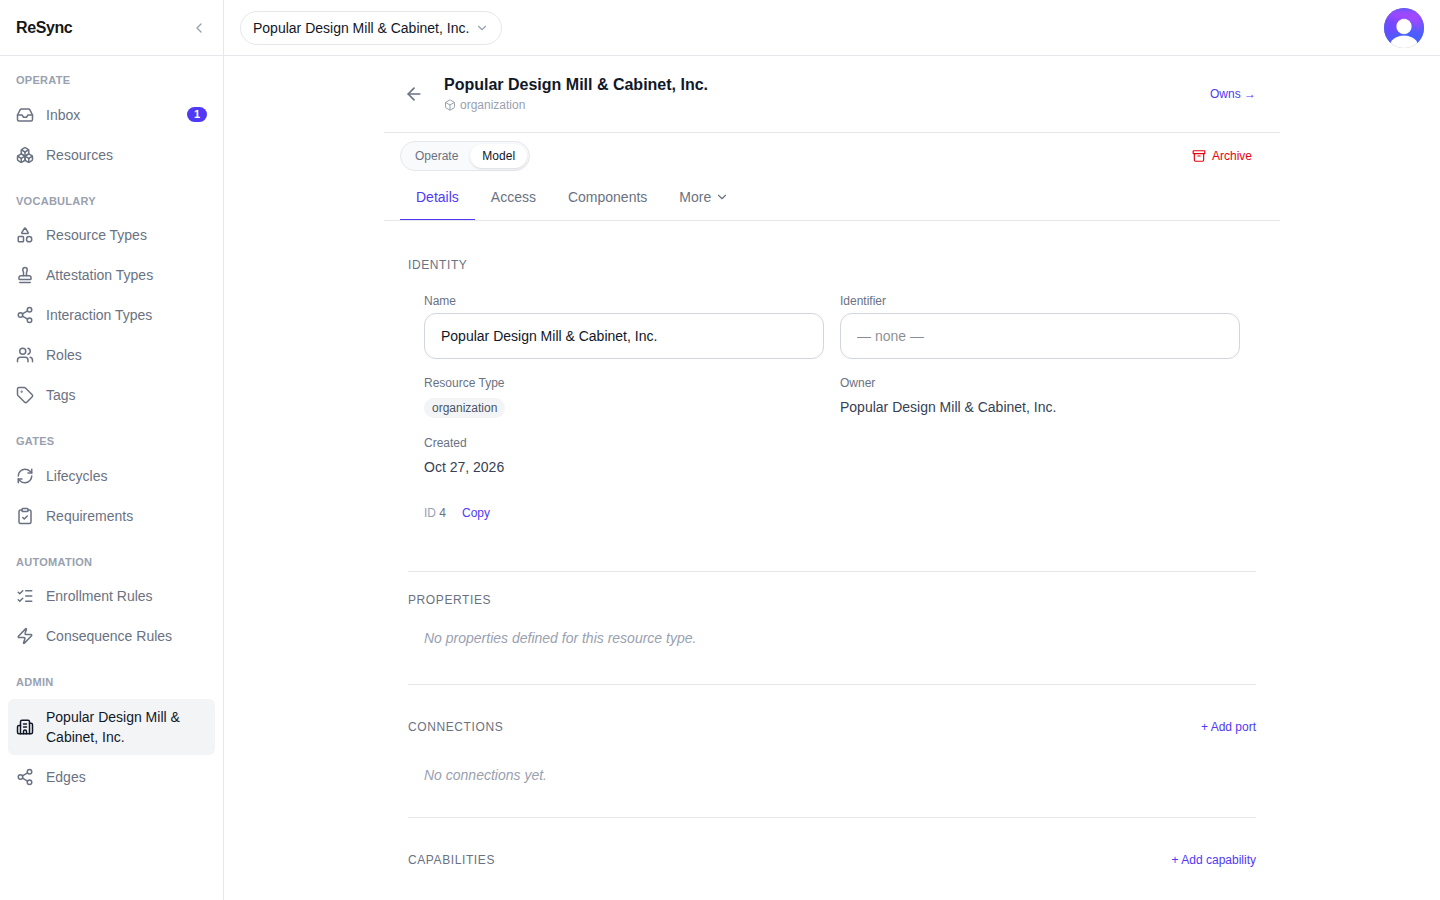Image resolution: width=1440 pixels, height=900 pixels.
Task: Open Resources via its sidebar icon
Action: [25, 155]
